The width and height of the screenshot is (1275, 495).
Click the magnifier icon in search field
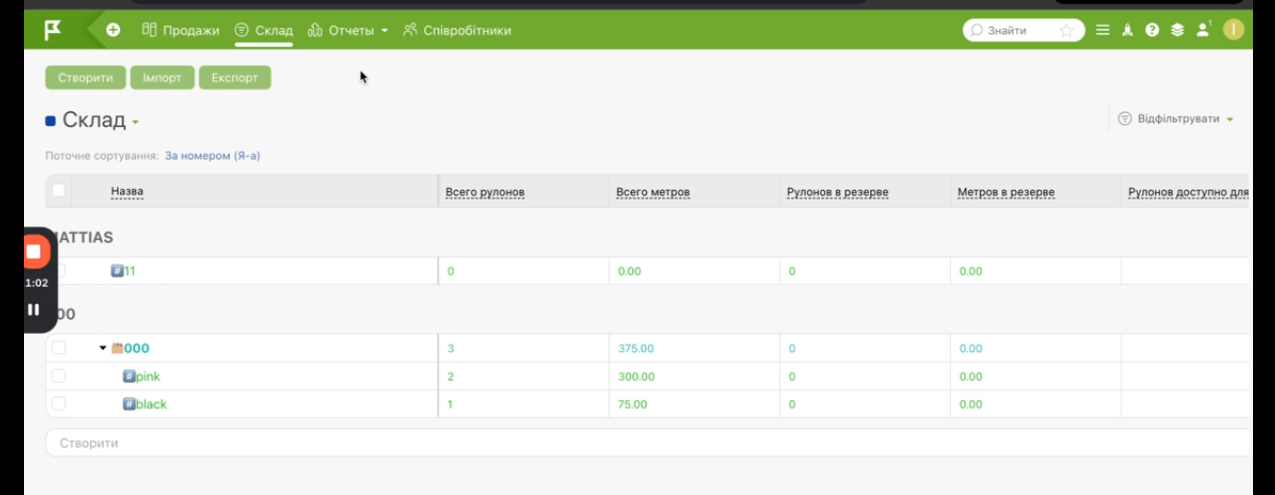click(x=977, y=30)
